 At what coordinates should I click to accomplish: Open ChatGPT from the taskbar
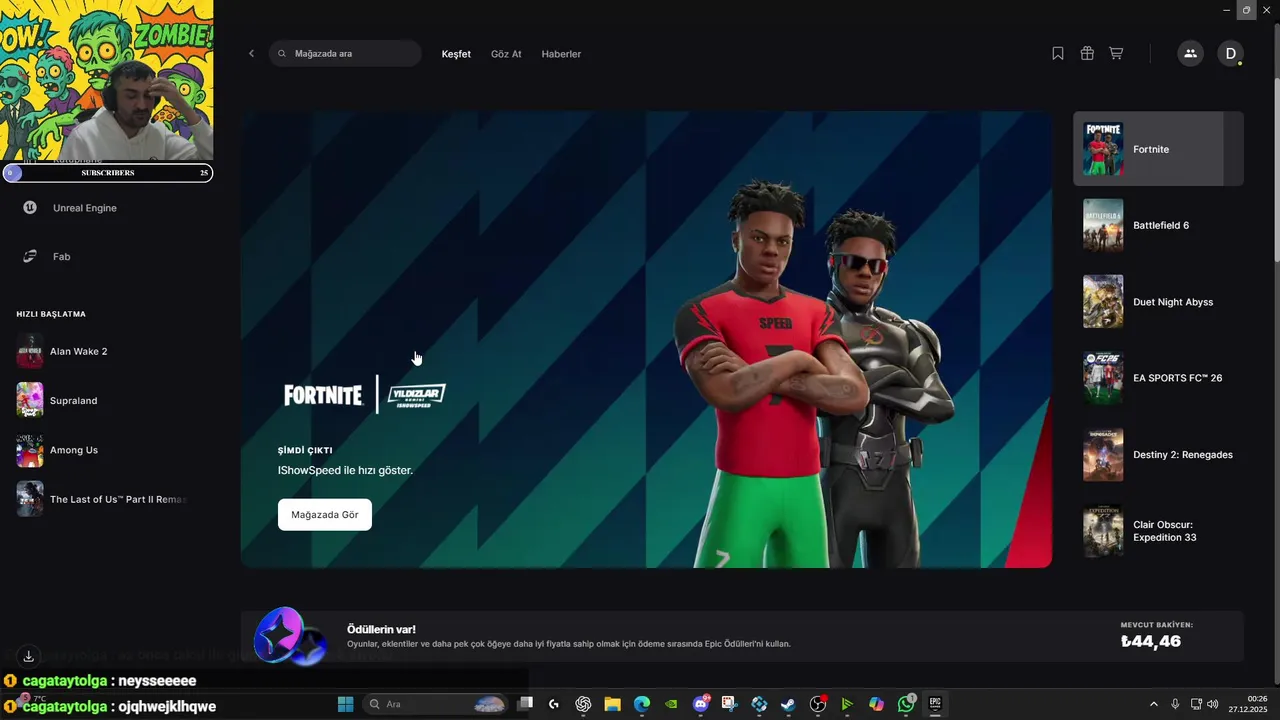584,704
